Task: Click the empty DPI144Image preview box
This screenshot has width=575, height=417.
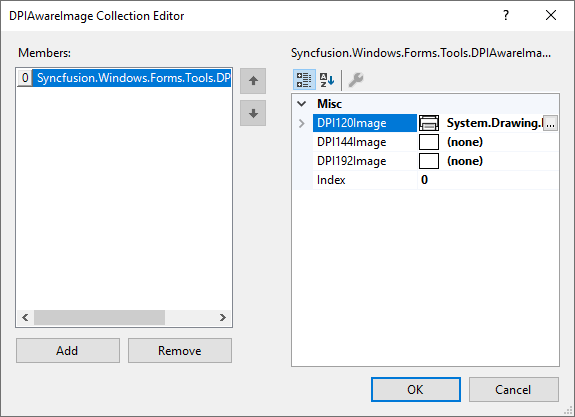Action: 429,142
